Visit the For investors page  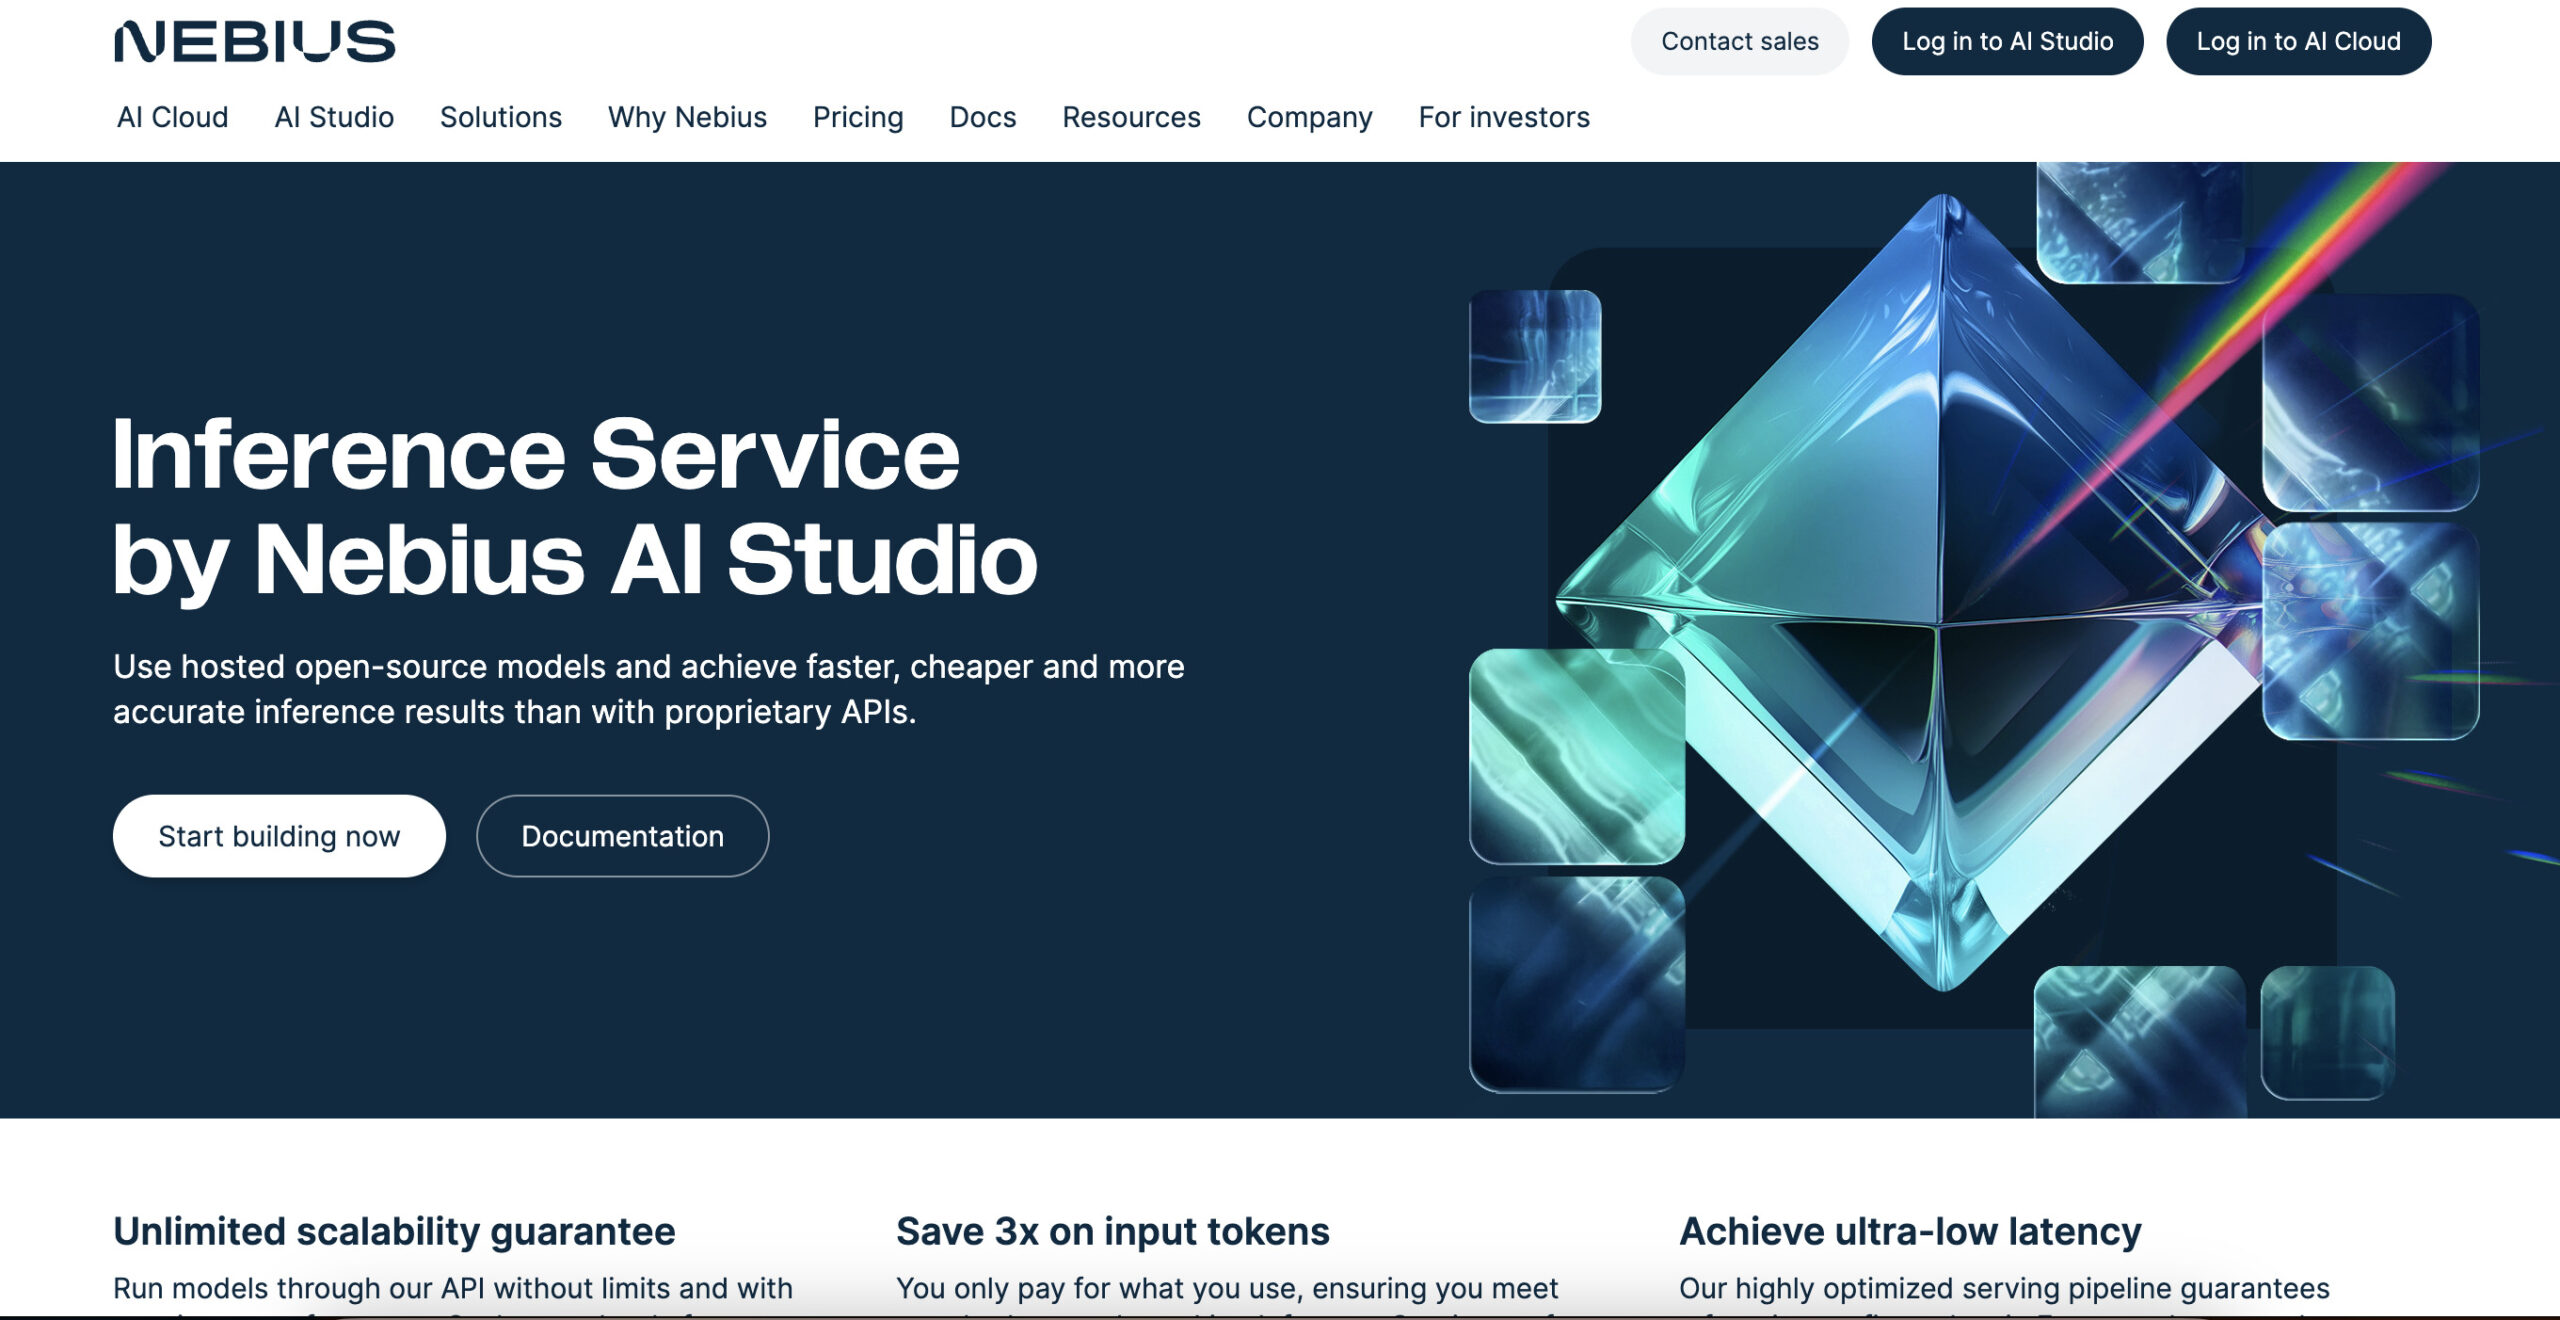pos(1503,117)
